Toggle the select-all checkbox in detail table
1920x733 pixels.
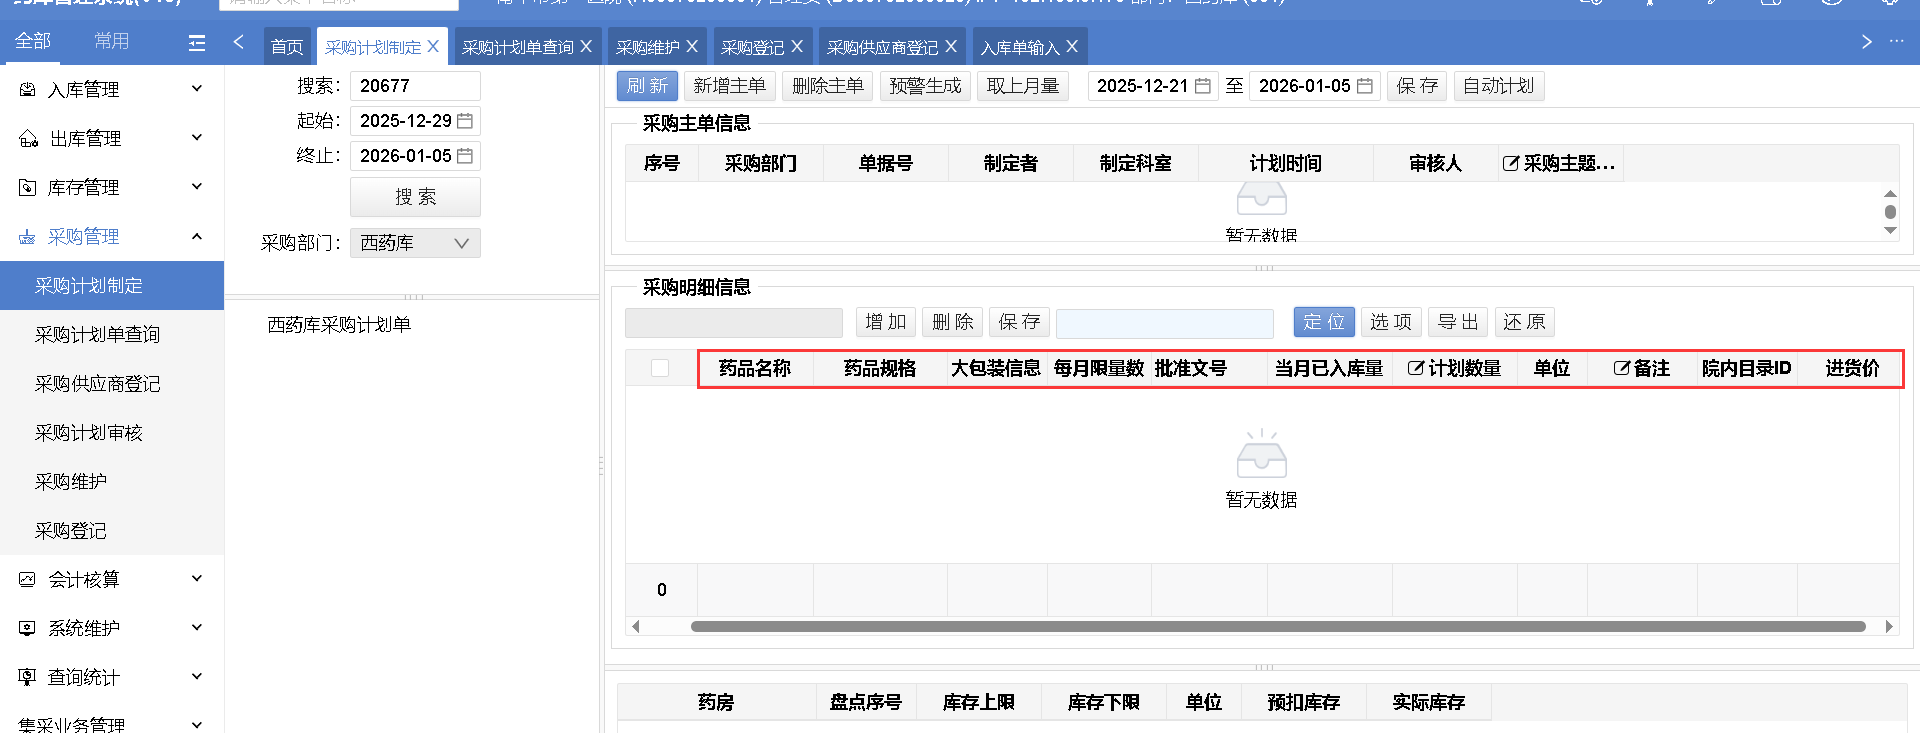click(660, 368)
